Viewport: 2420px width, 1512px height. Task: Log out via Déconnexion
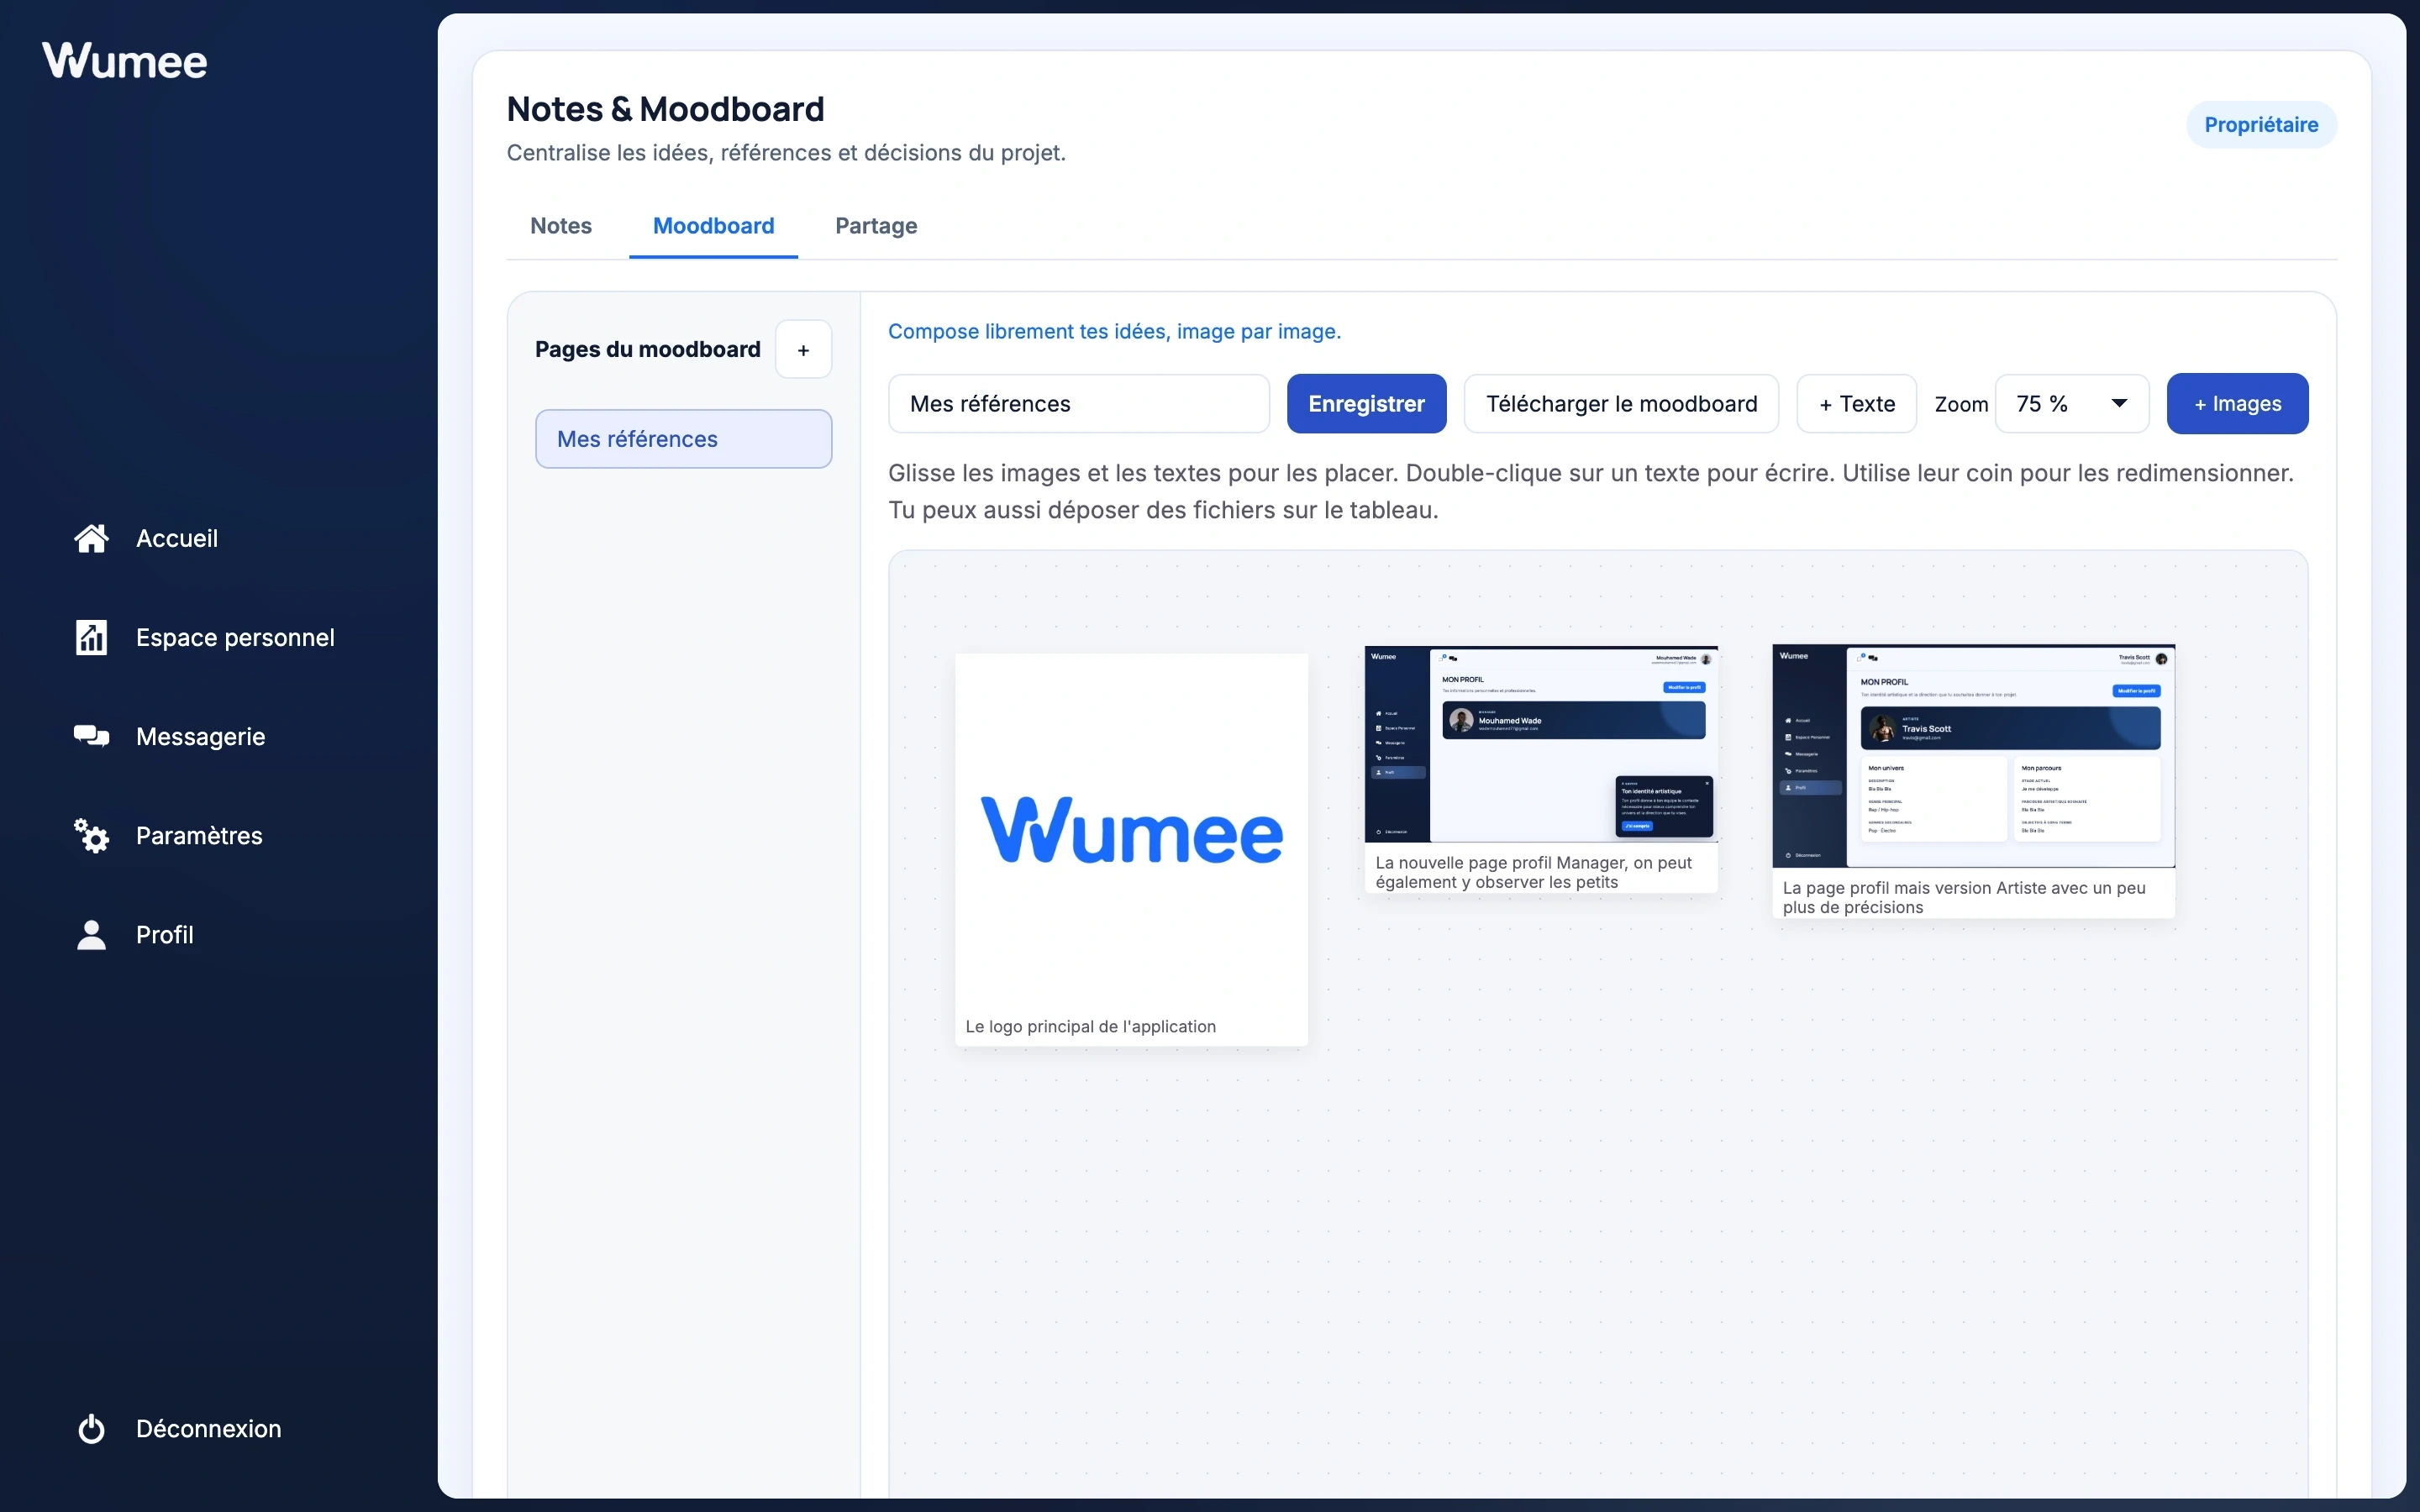[208, 1428]
